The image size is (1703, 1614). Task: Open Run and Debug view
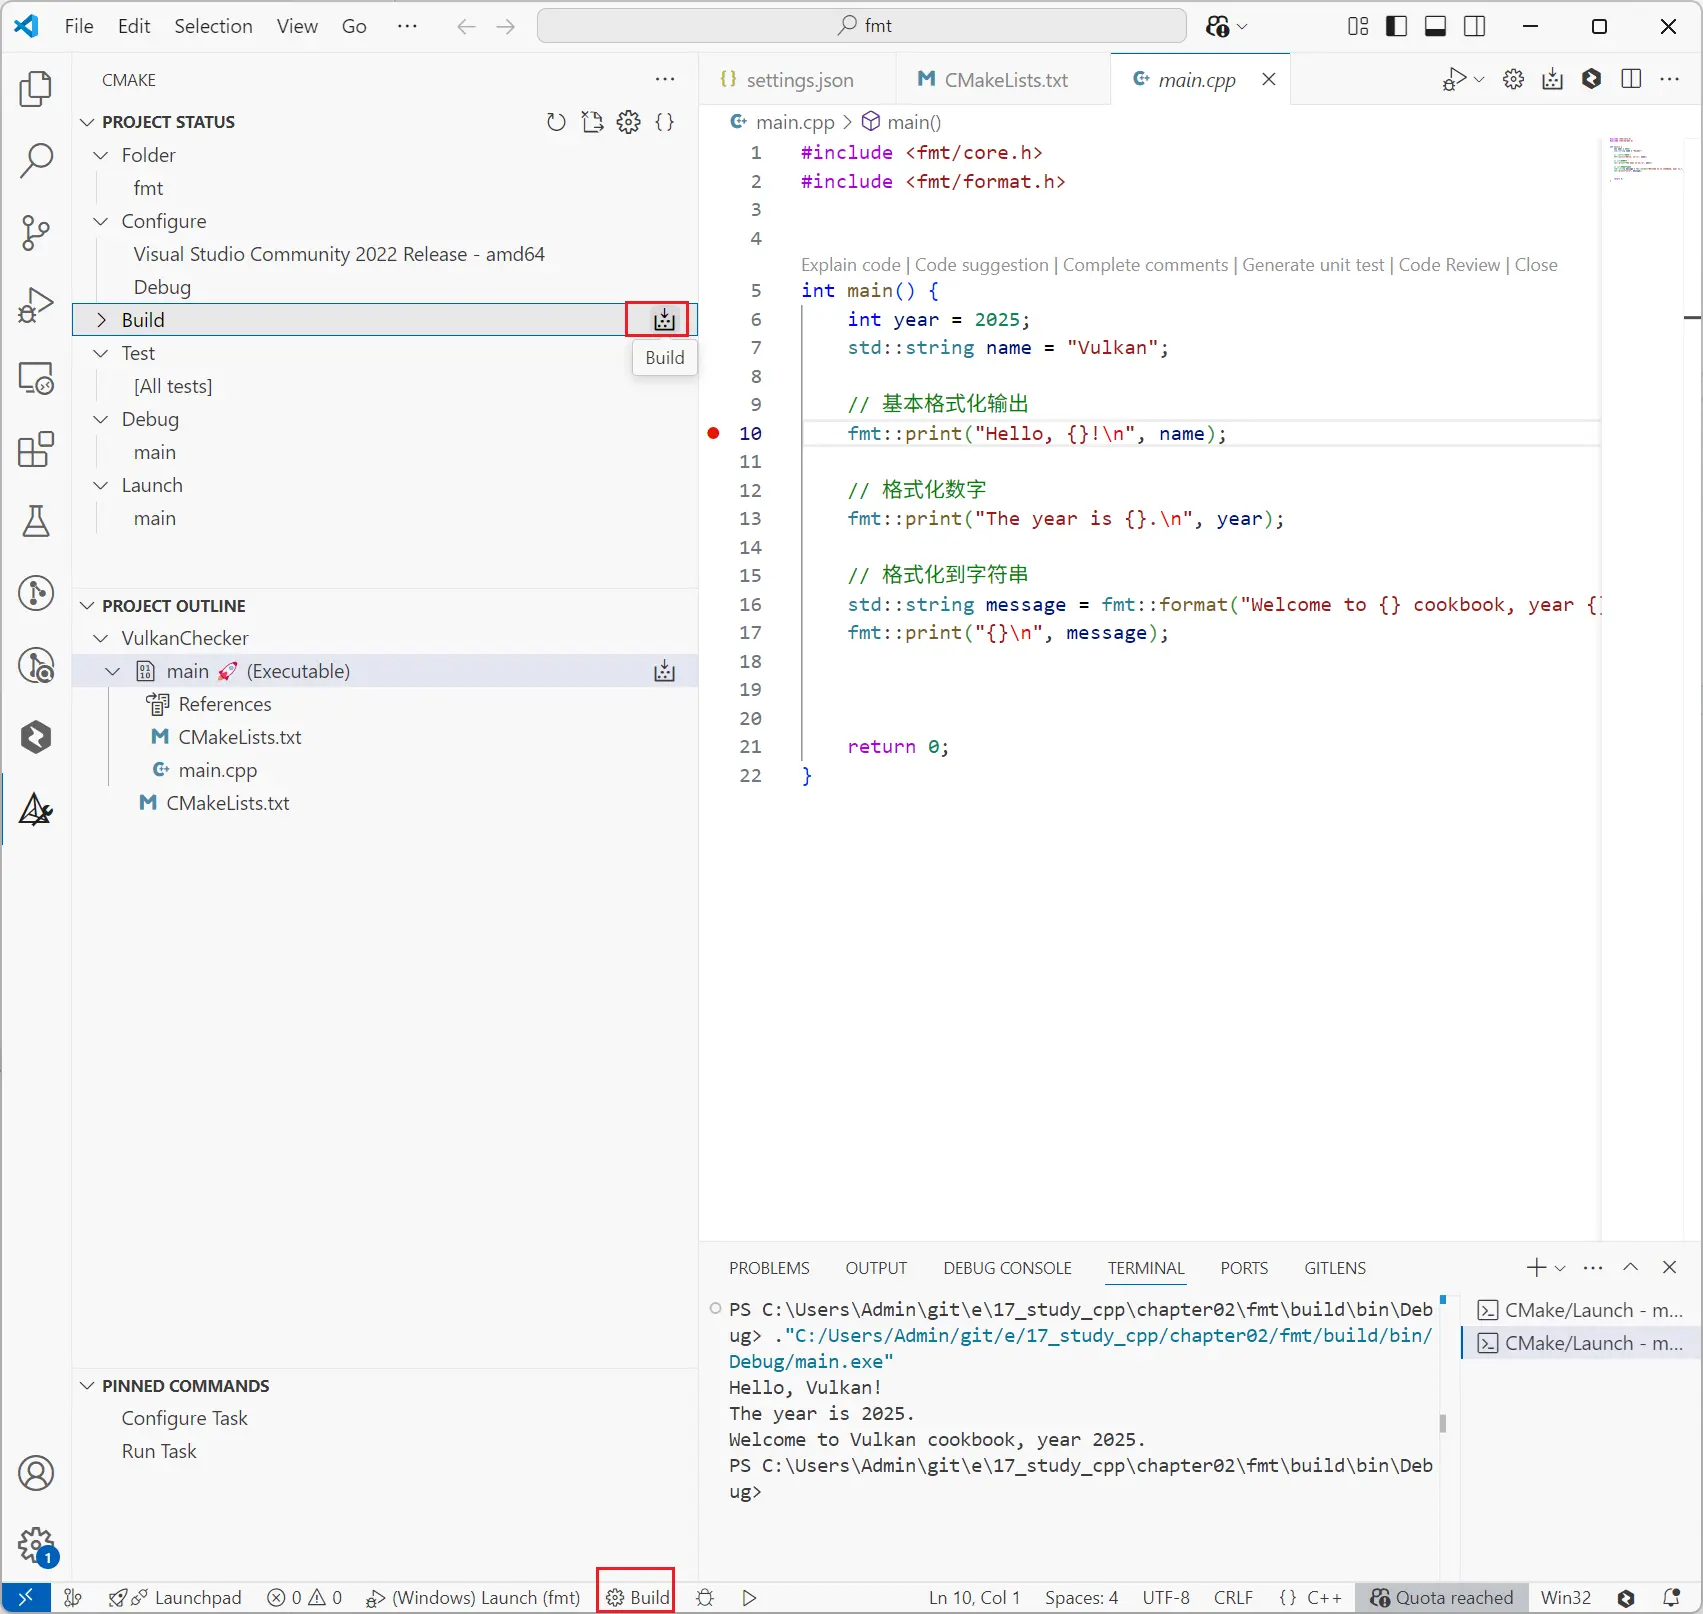(x=36, y=305)
